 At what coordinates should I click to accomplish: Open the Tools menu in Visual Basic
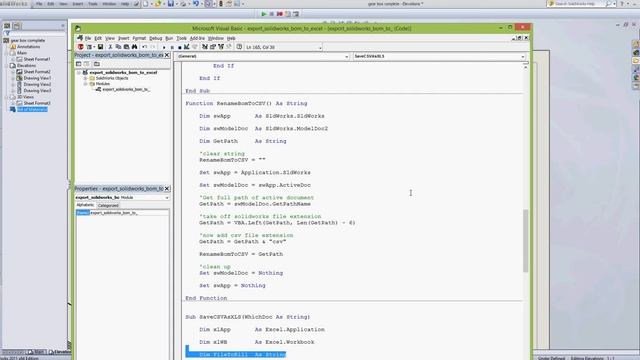coord(182,38)
